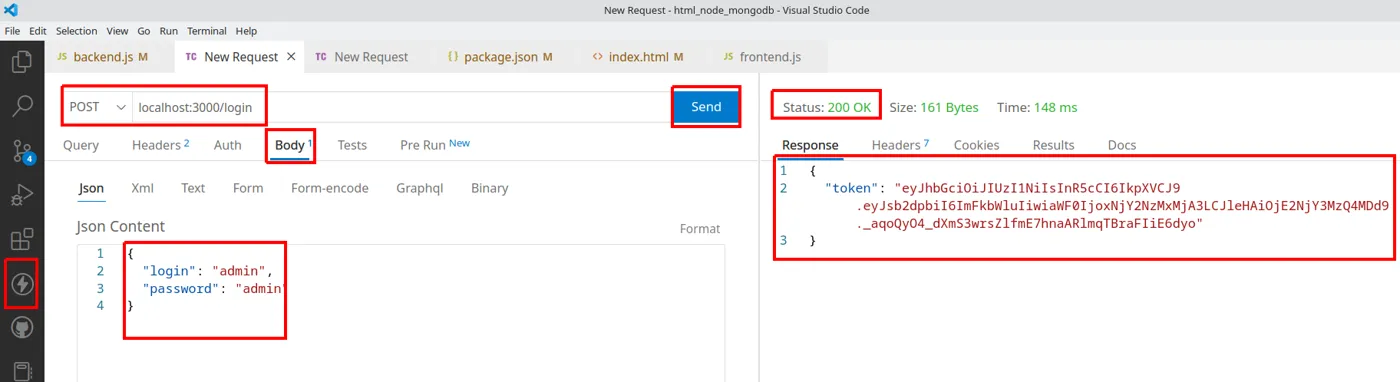Open the Query request tab
The image size is (1400, 382).
click(x=81, y=145)
